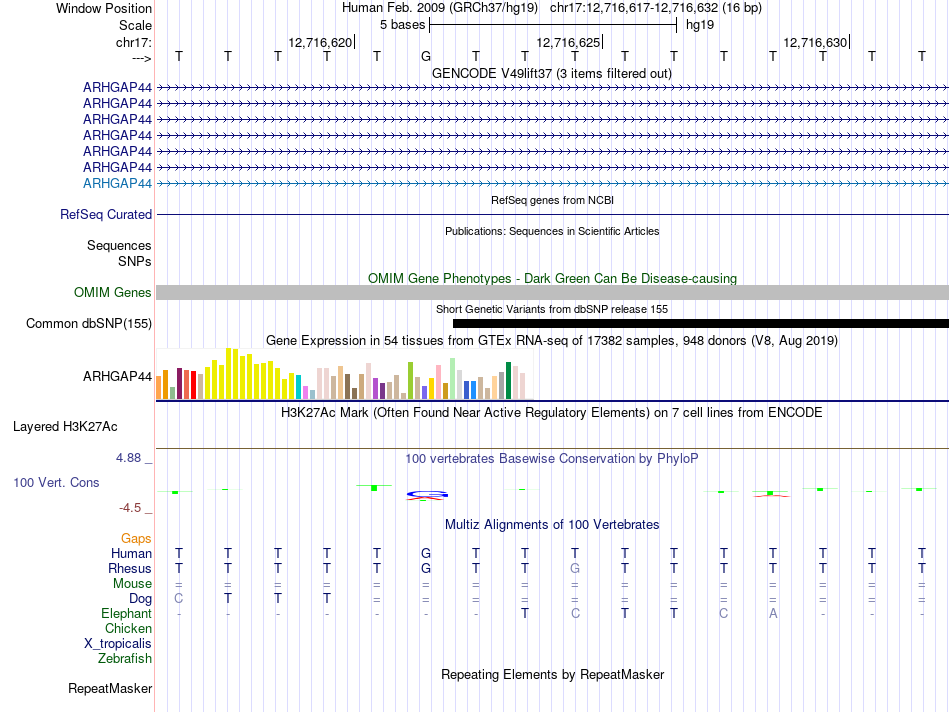Click the chr17: ruler label
Screen dimensions: 950x712
tap(133, 42)
